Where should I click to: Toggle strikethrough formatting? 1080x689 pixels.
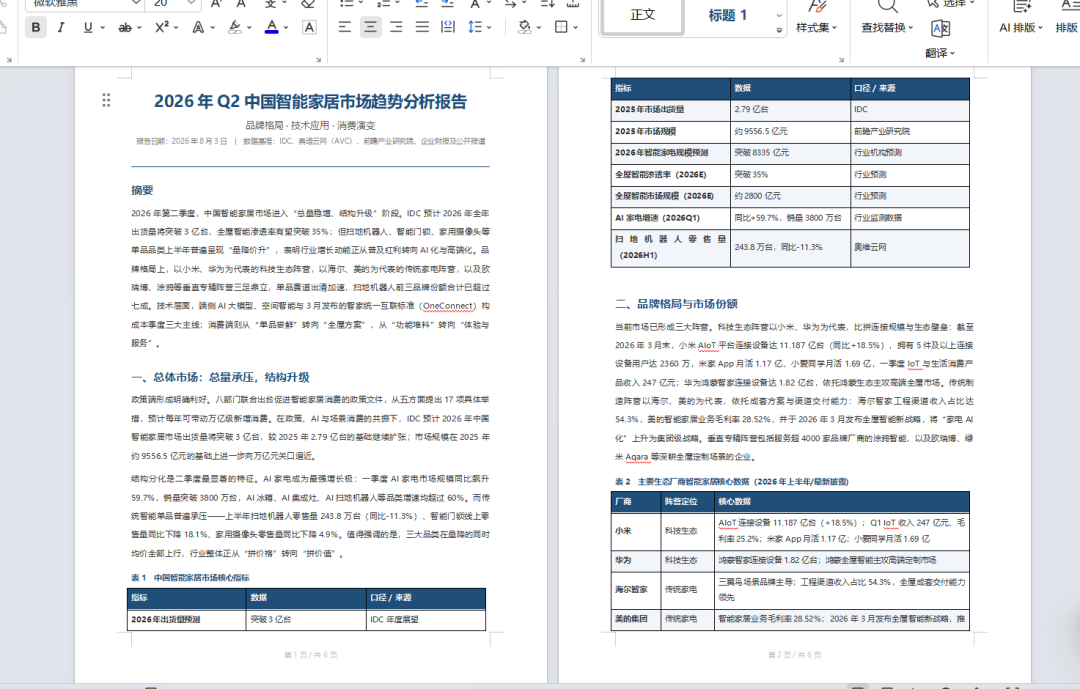point(125,28)
